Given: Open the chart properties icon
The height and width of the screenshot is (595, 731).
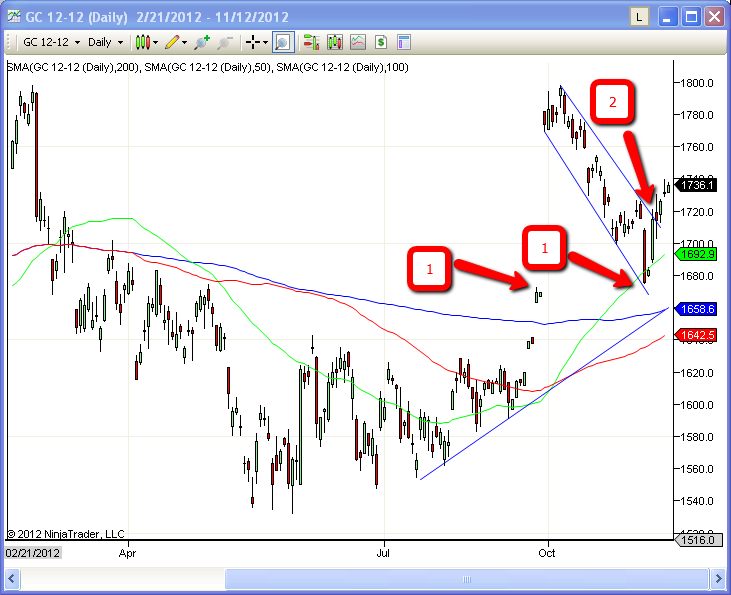Looking at the screenshot, I should [x=404, y=42].
